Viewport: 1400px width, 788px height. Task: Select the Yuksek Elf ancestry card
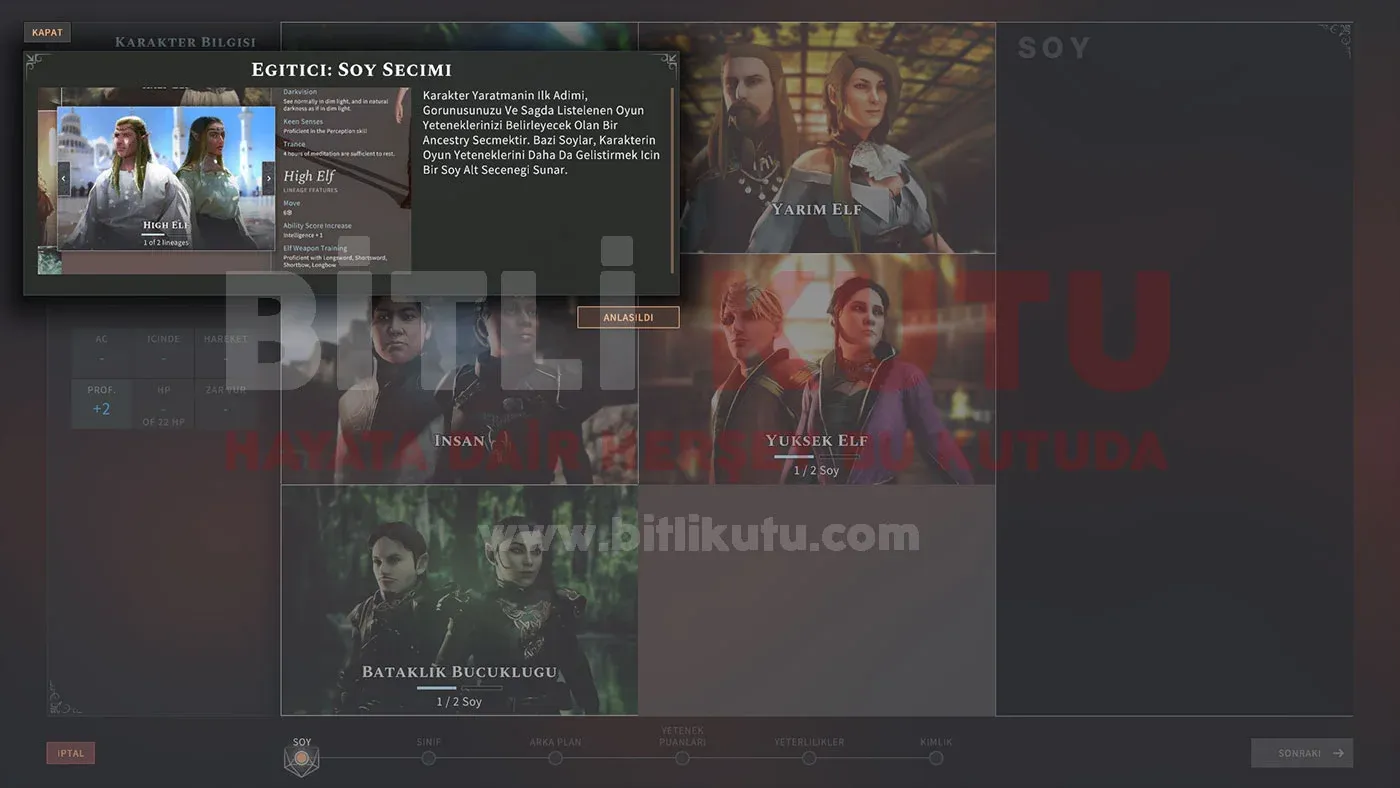click(x=816, y=370)
